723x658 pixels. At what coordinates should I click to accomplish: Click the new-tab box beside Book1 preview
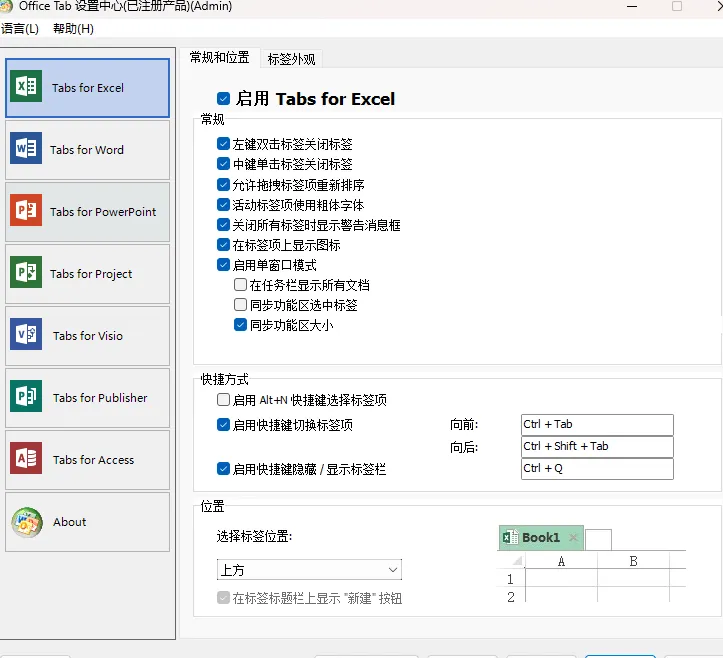tap(599, 539)
